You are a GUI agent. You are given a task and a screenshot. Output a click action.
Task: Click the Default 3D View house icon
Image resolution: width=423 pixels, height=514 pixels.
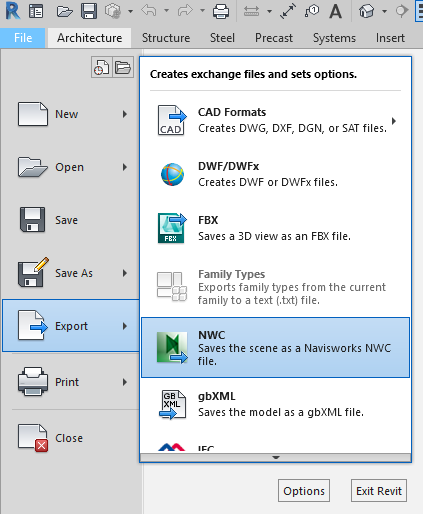pyautogui.click(x=366, y=11)
